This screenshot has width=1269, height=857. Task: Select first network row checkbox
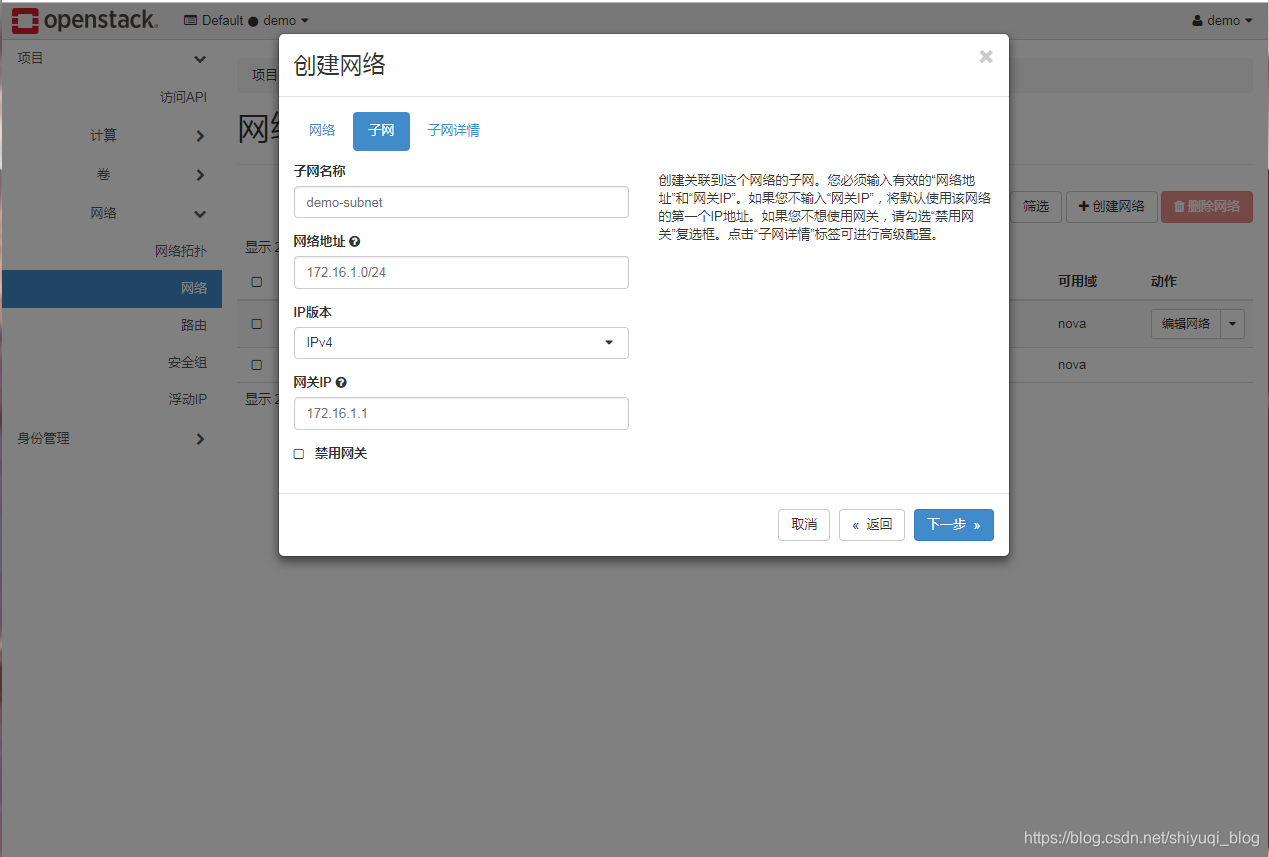click(x=257, y=324)
